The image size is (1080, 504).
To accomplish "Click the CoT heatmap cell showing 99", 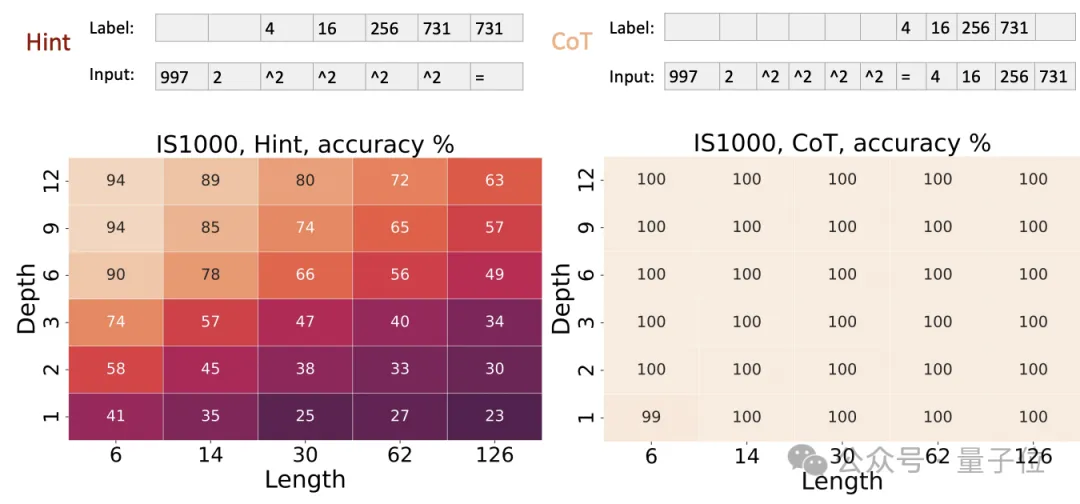I will coord(651,416).
